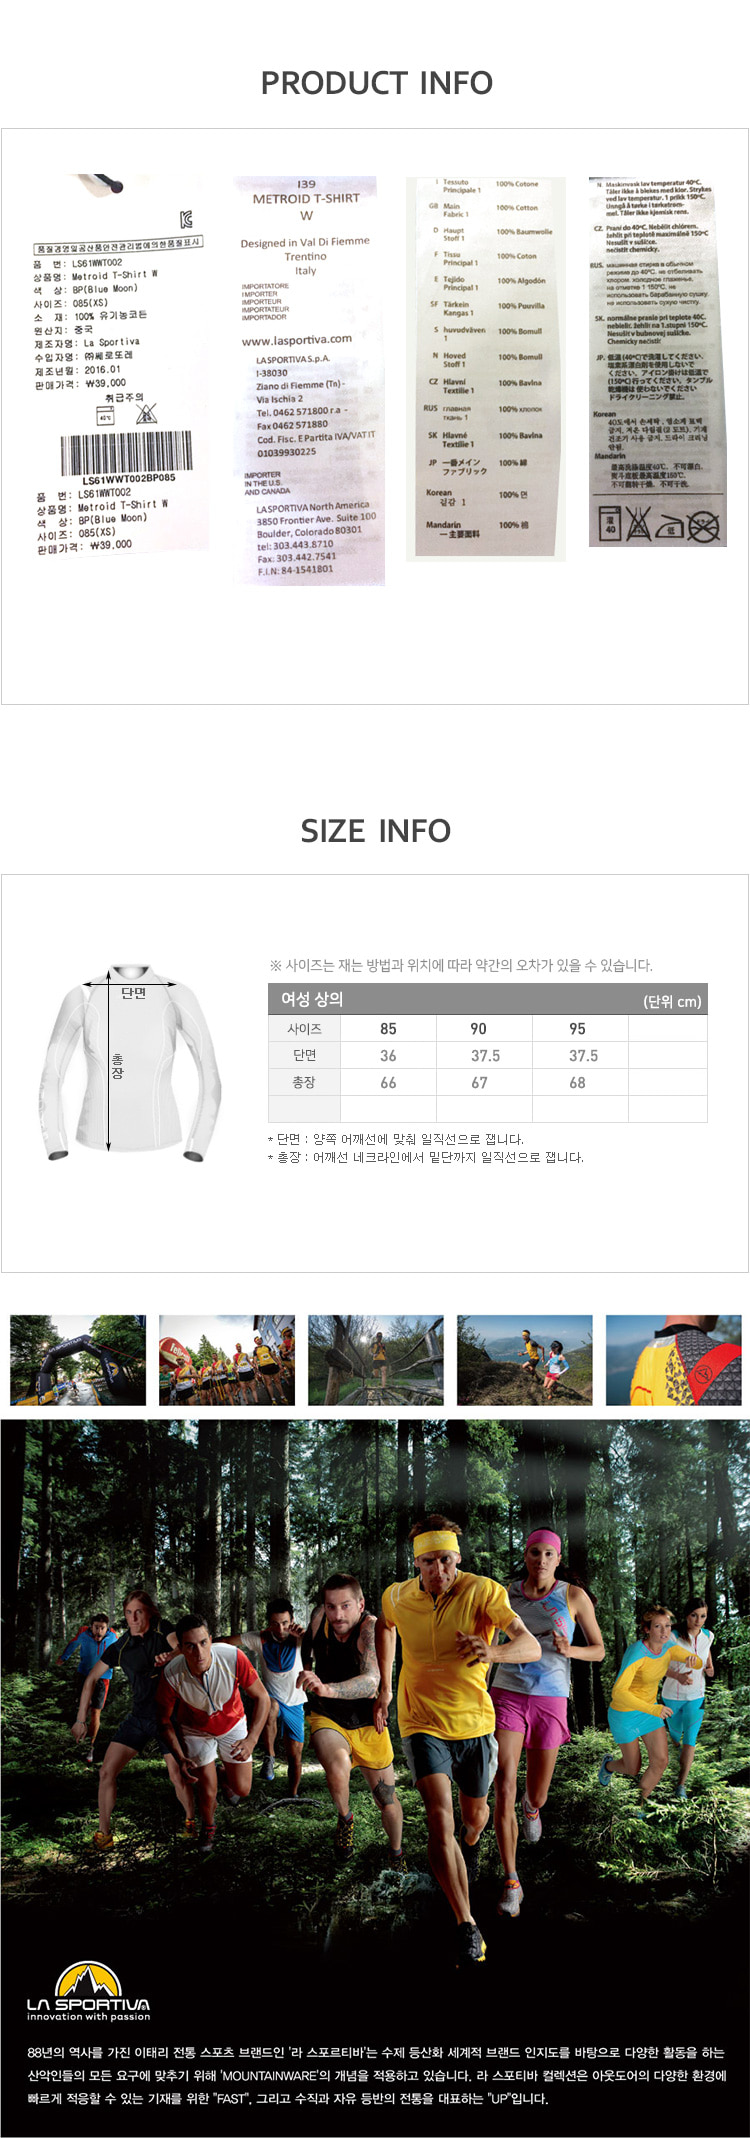
Task: Click the low-heat iron symbol on the care label
Action: (x=671, y=526)
